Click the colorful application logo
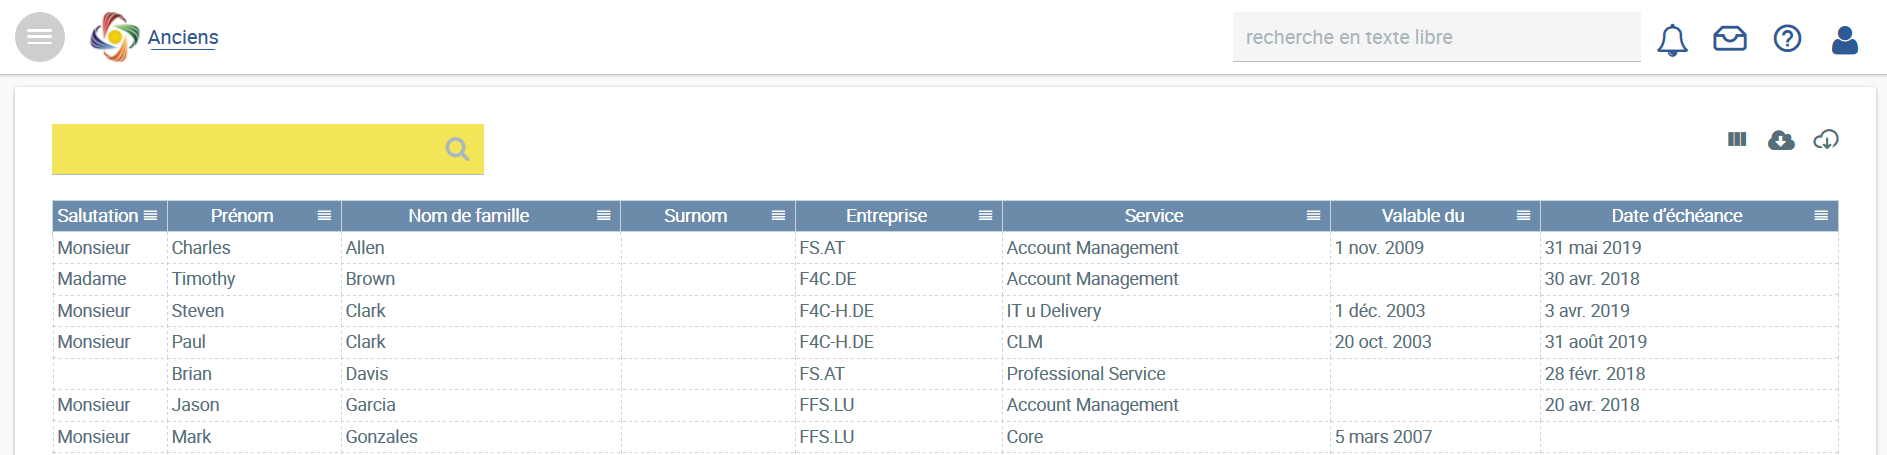Screen dimensions: 1887x455 point(115,37)
